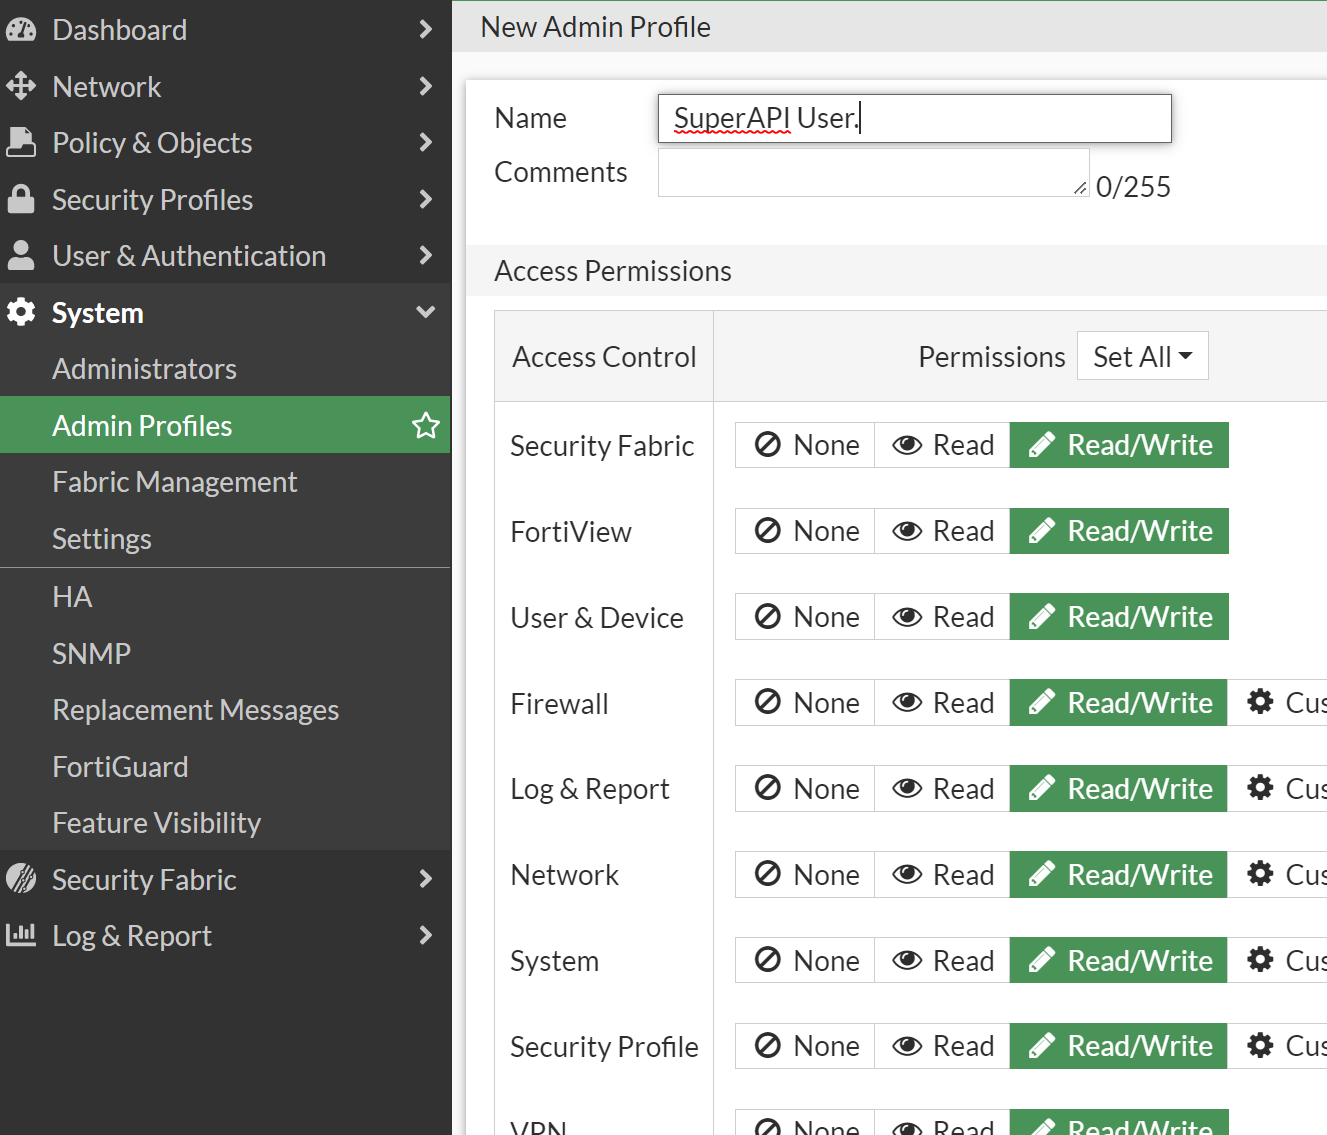Click the Dashboard gauge icon
This screenshot has width=1327, height=1135.
coord(21,29)
